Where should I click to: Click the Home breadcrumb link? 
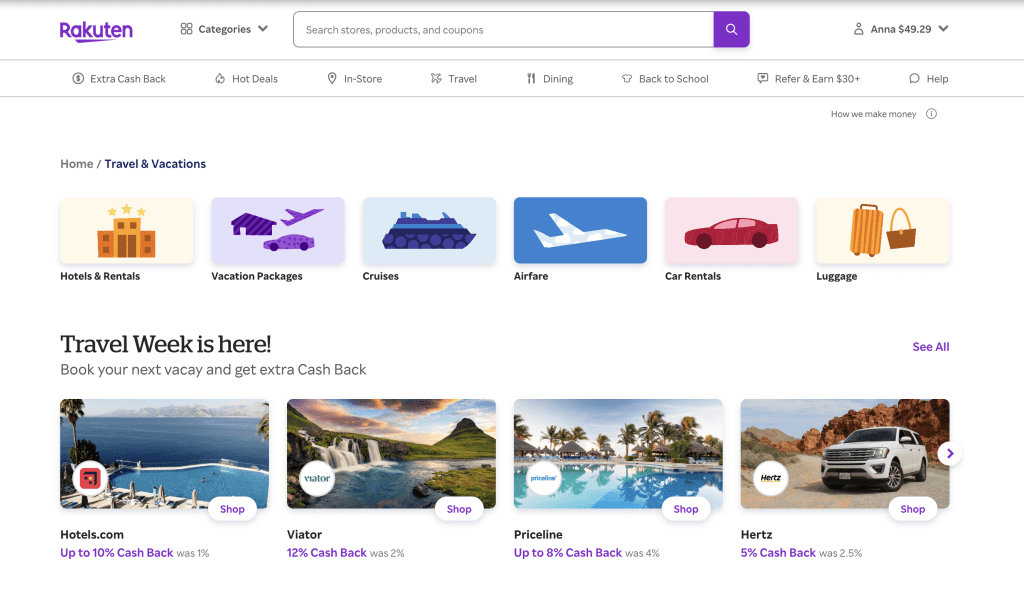tap(76, 164)
